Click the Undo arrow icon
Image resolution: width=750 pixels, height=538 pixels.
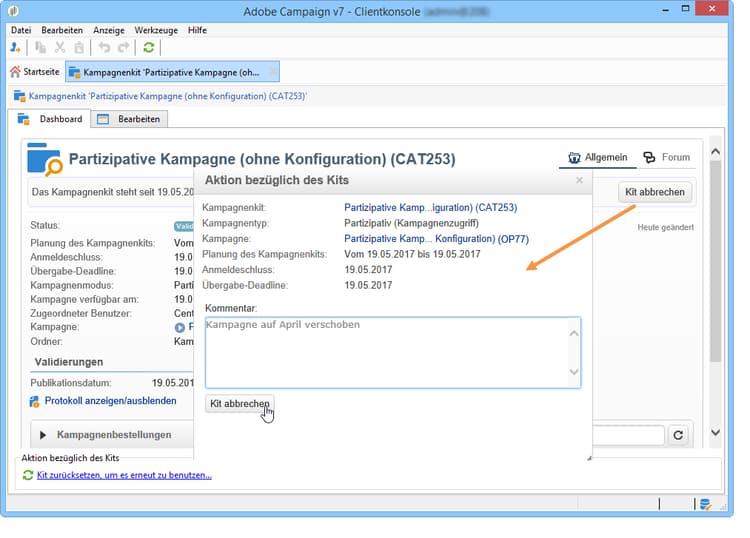104,47
